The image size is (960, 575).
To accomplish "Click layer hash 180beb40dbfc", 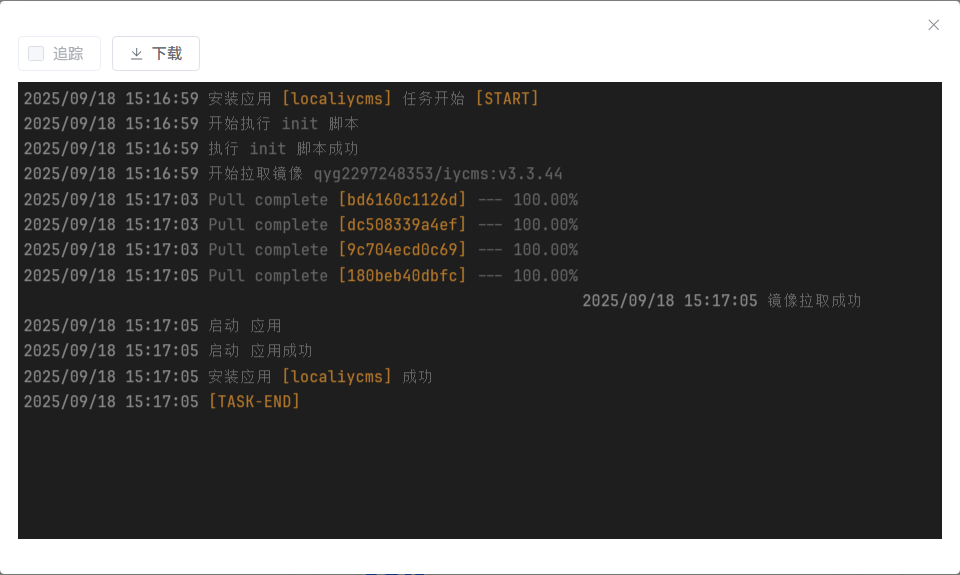I will click(x=402, y=276).
